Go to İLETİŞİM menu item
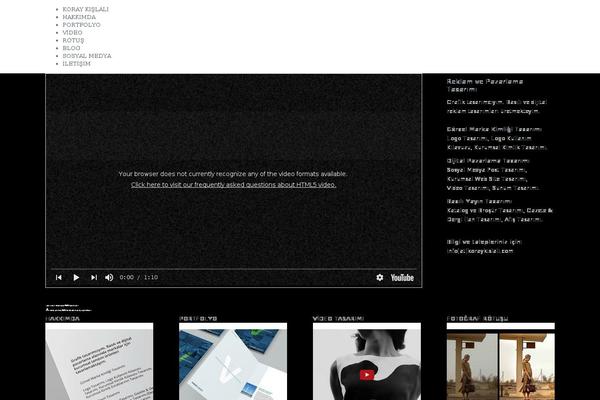Image resolution: width=600 pixels, height=400 pixels. coord(77,64)
